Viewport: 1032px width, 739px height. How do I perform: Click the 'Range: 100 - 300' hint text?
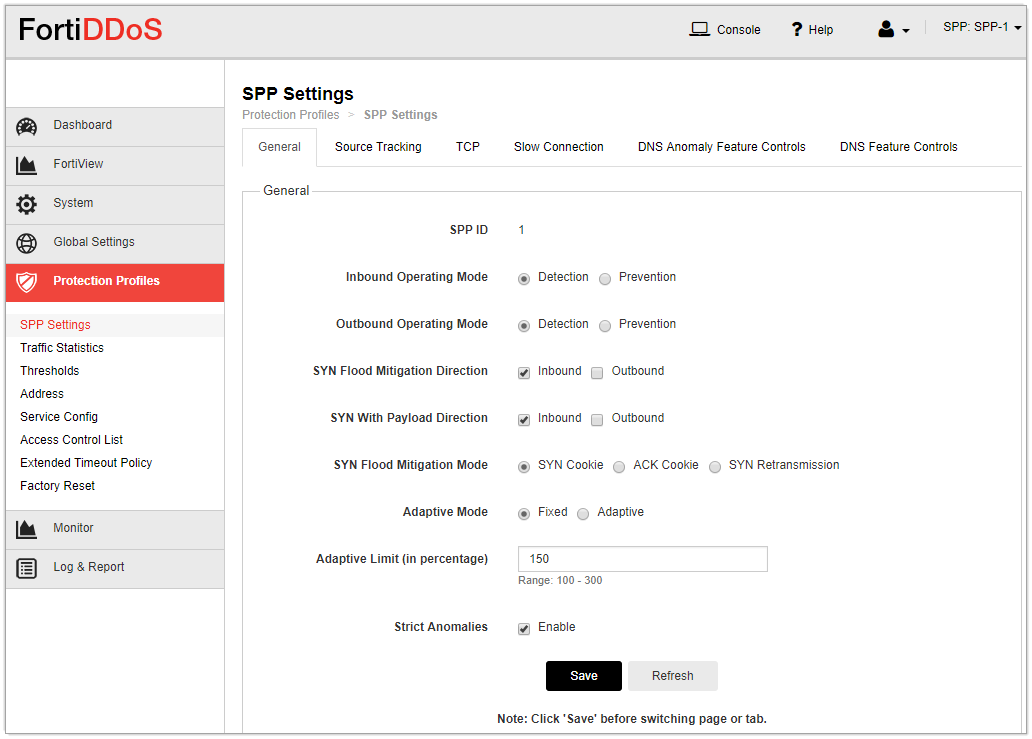(559, 580)
